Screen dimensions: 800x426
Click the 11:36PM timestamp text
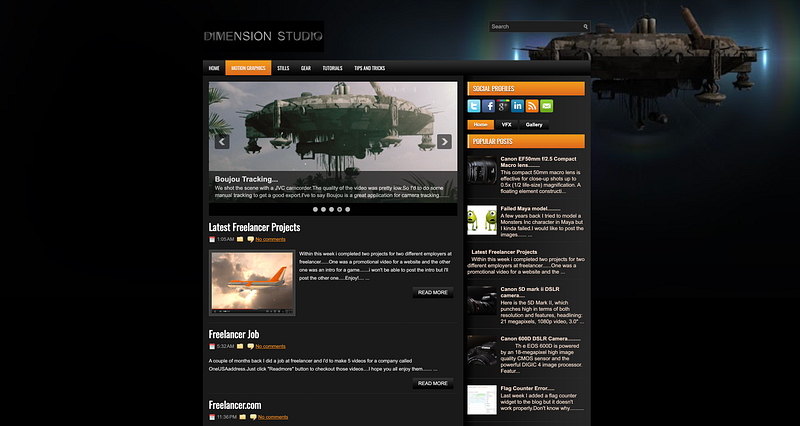click(227, 417)
